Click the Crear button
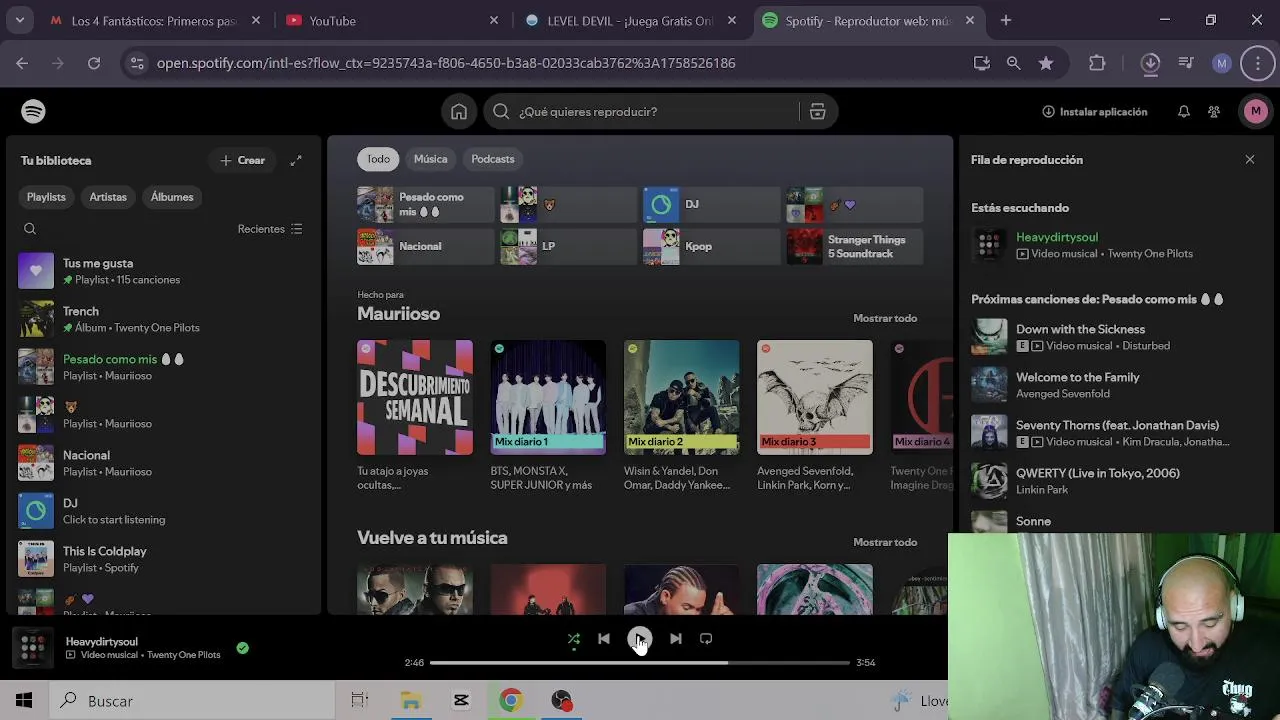Viewport: 1280px width, 720px height. [x=243, y=160]
